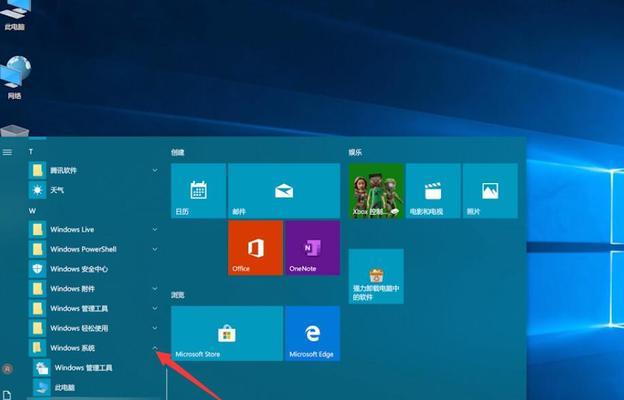The height and width of the screenshot is (400, 624).
Task: Click the 腾讯软件 folder icon
Action: [x=37, y=170]
